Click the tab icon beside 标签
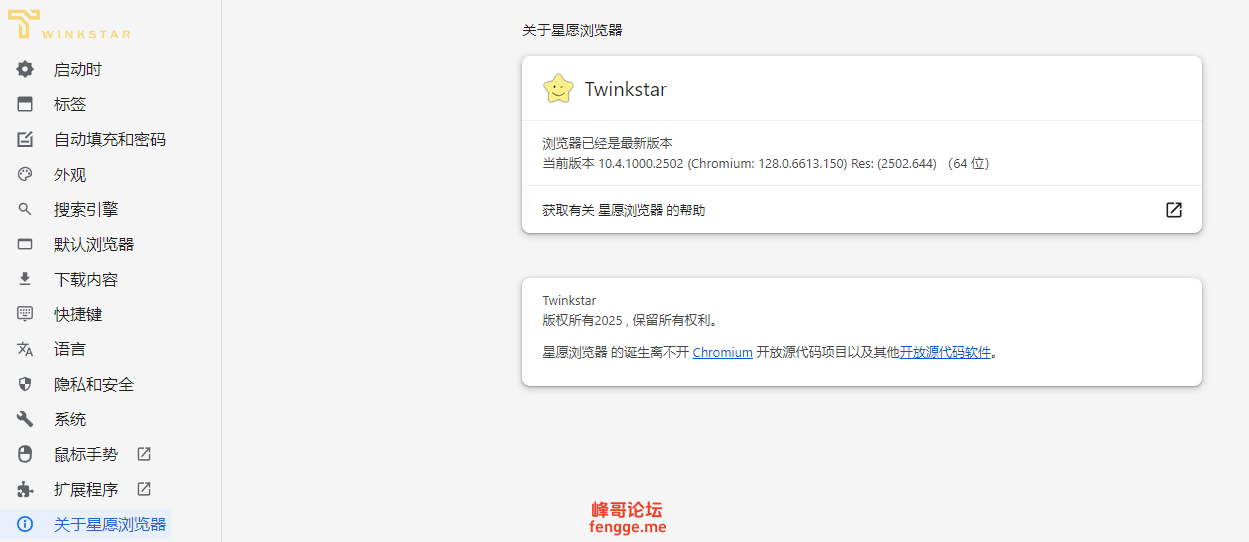 pos(25,104)
